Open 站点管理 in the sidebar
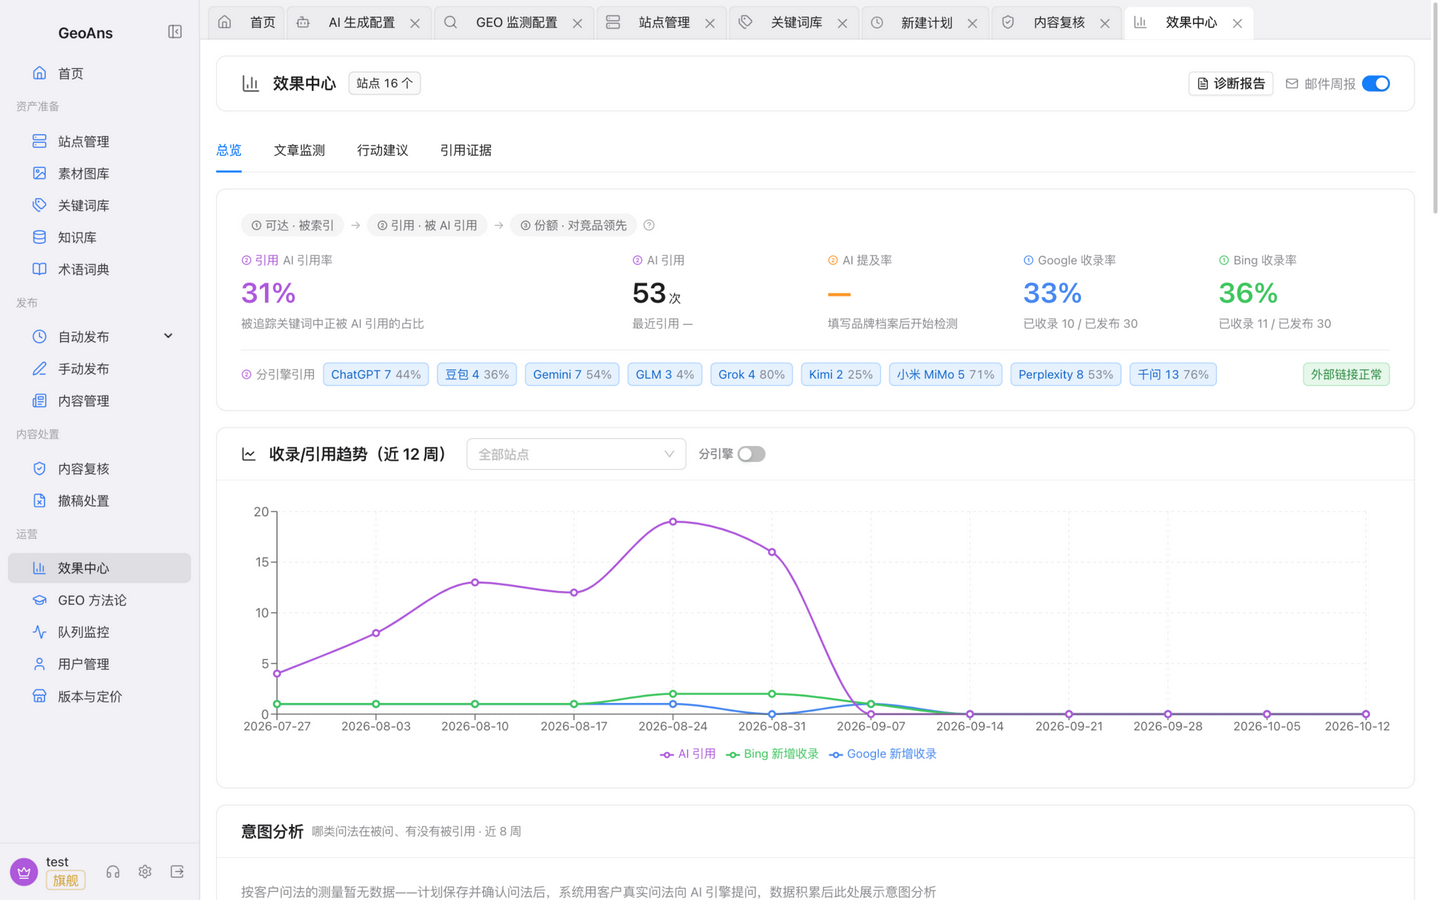1440x900 pixels. point(99,141)
